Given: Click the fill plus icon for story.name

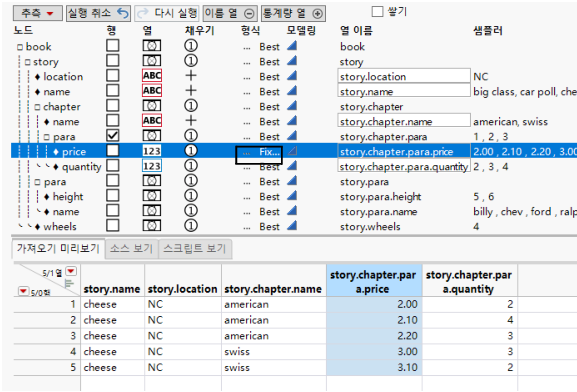Looking at the screenshot, I should (x=191, y=91).
